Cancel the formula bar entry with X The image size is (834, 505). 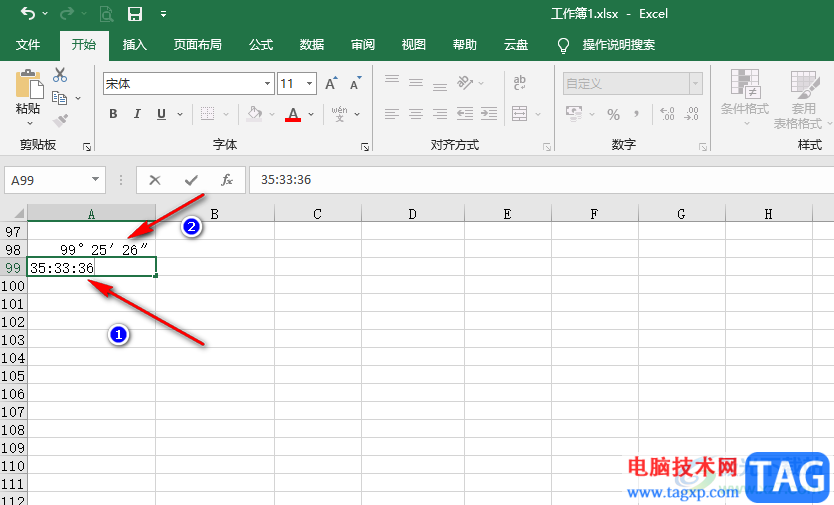pos(155,180)
